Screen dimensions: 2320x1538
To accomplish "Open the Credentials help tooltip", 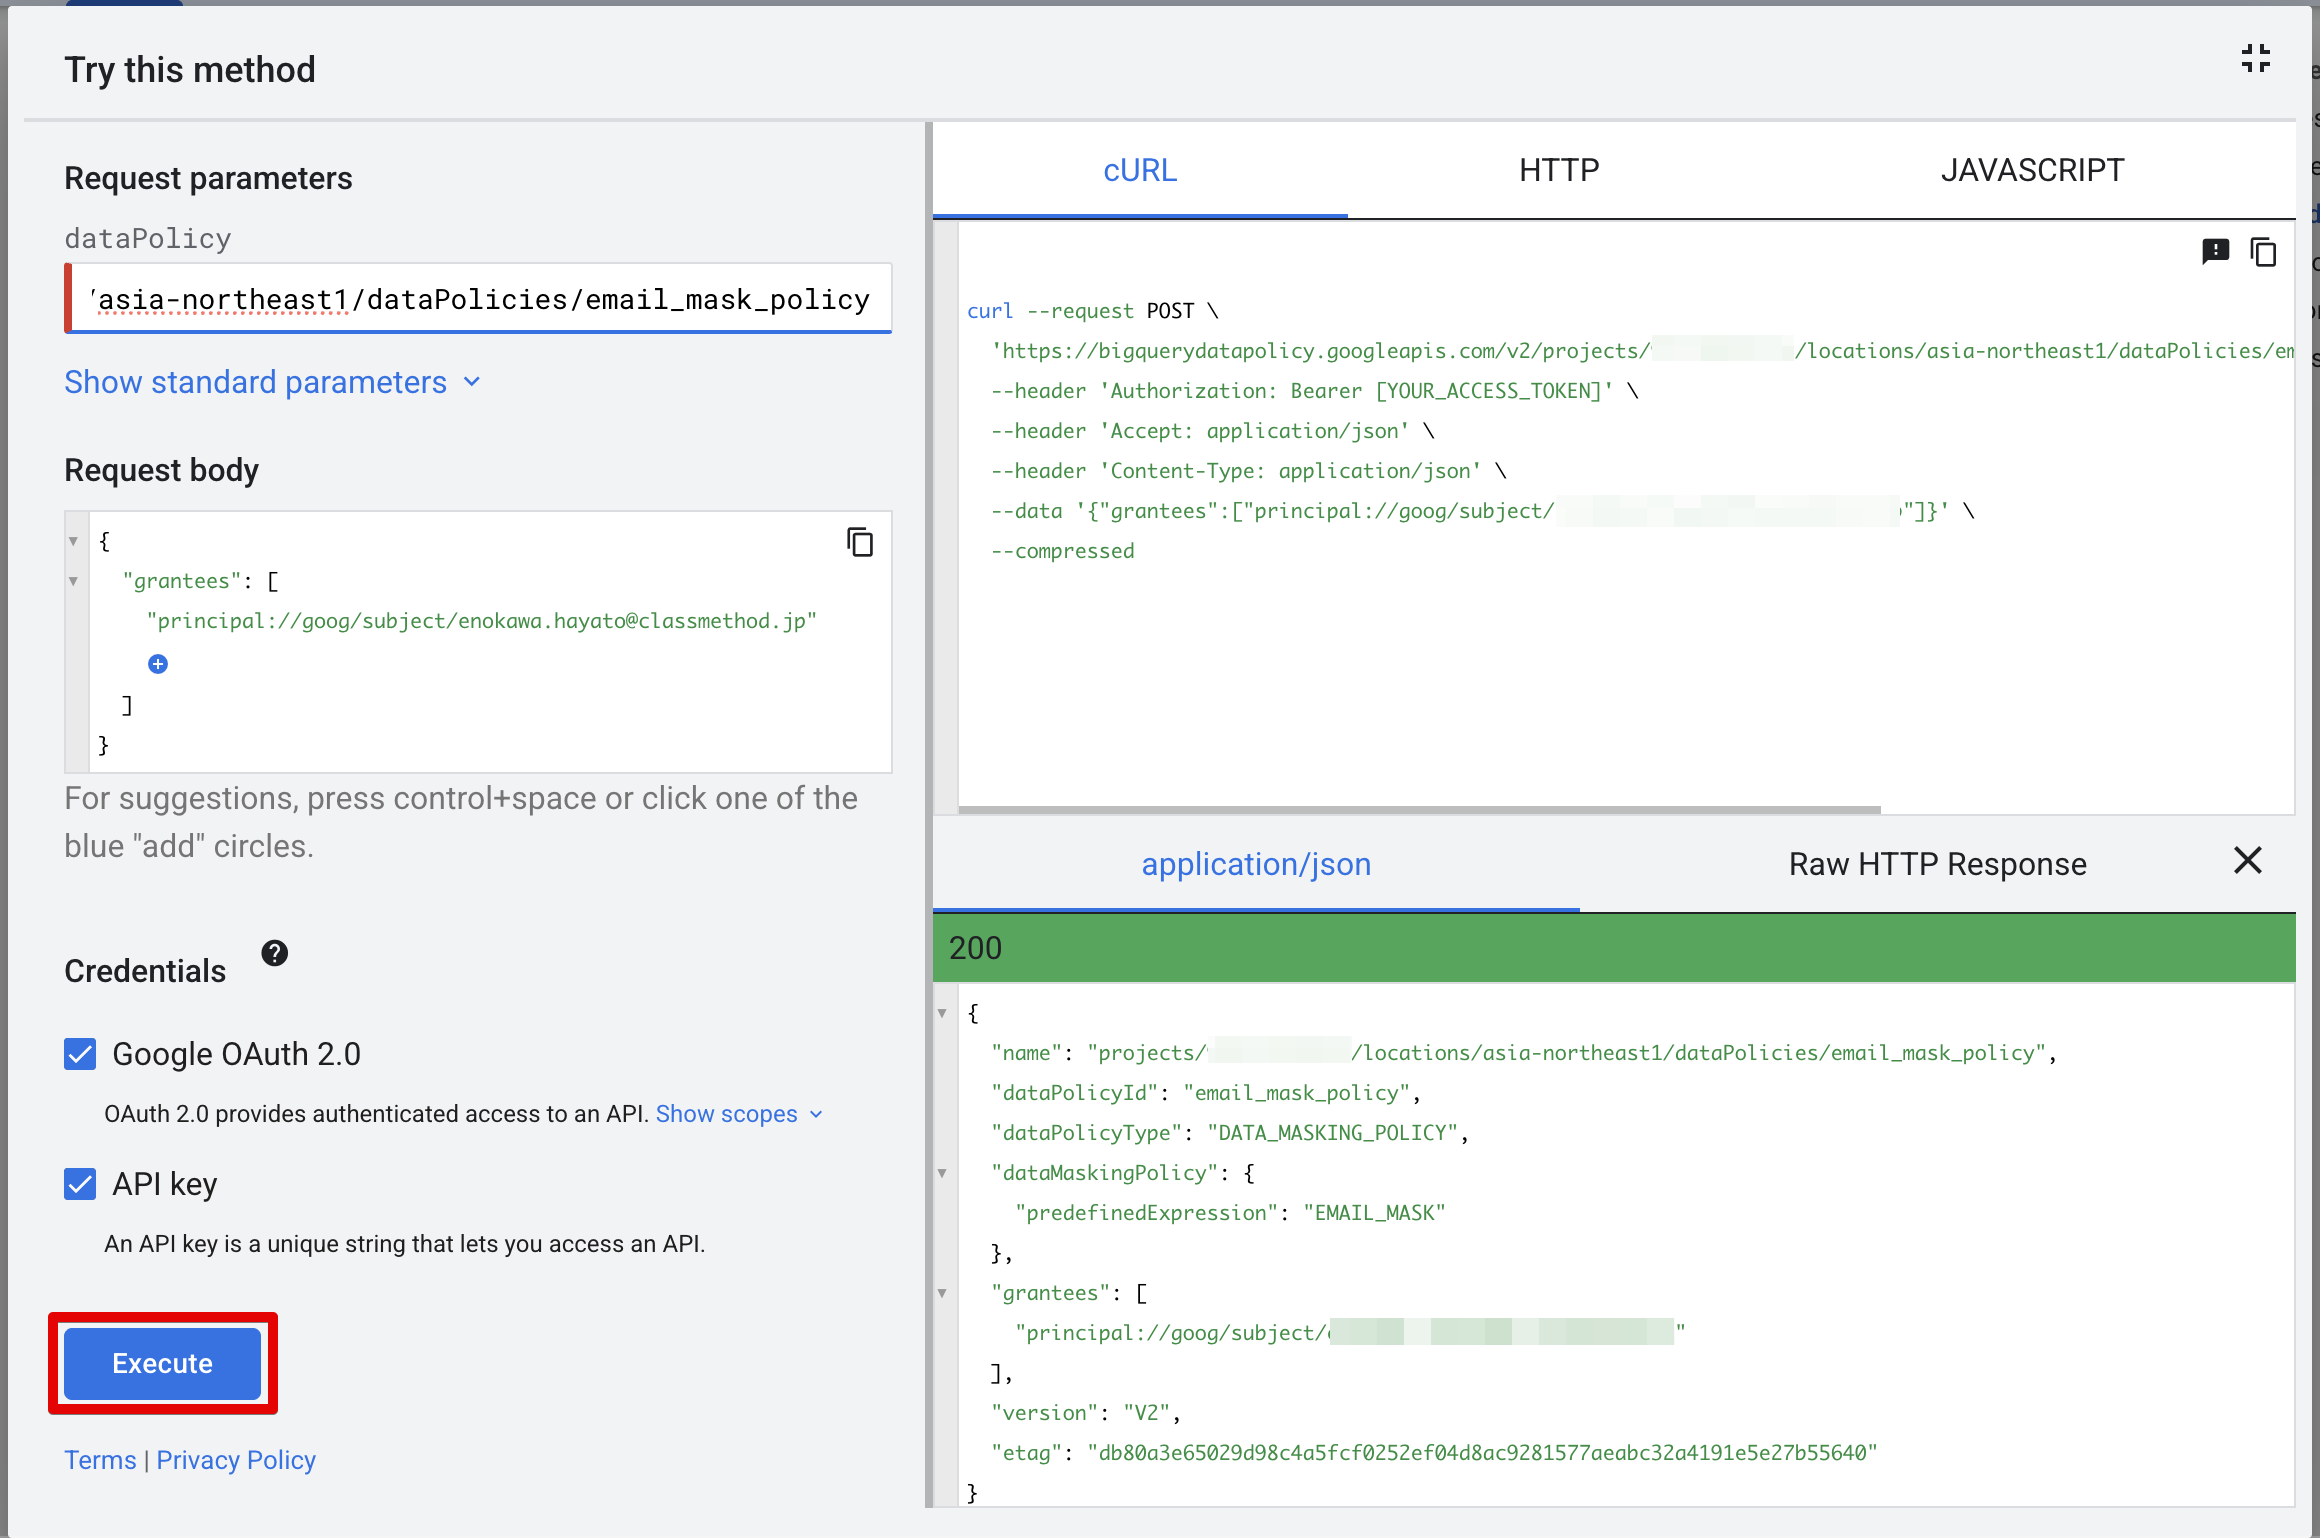I will coord(273,954).
